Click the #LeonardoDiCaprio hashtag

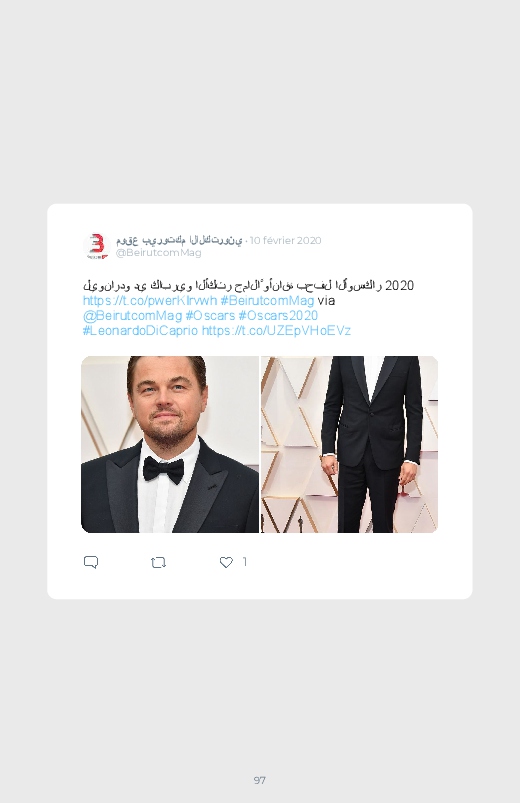click(x=140, y=330)
